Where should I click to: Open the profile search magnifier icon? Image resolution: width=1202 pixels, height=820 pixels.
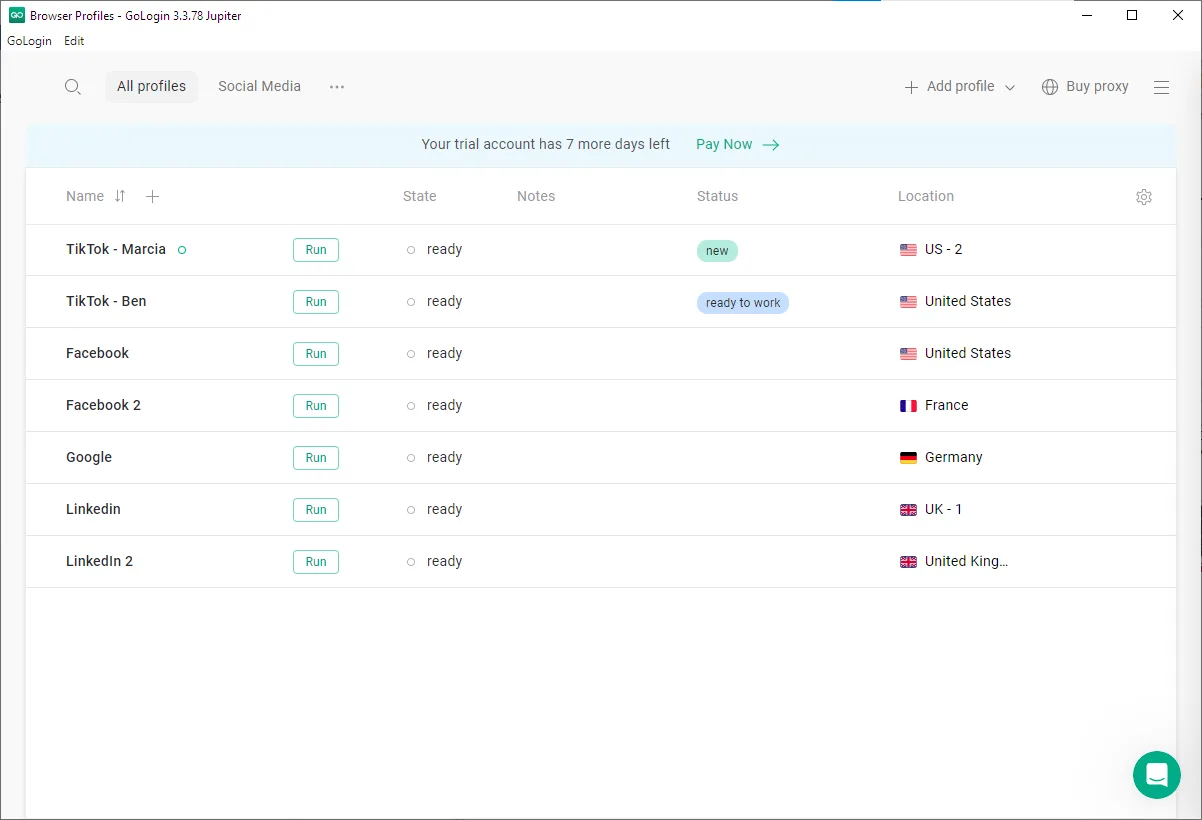72,87
